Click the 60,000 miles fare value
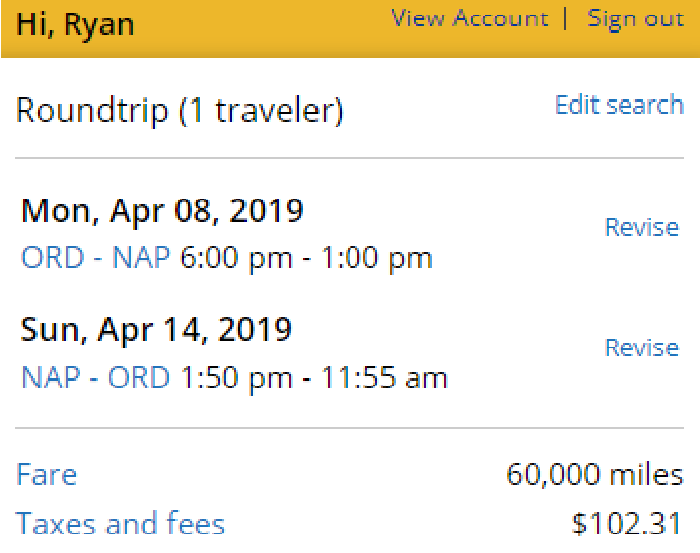 (x=595, y=474)
